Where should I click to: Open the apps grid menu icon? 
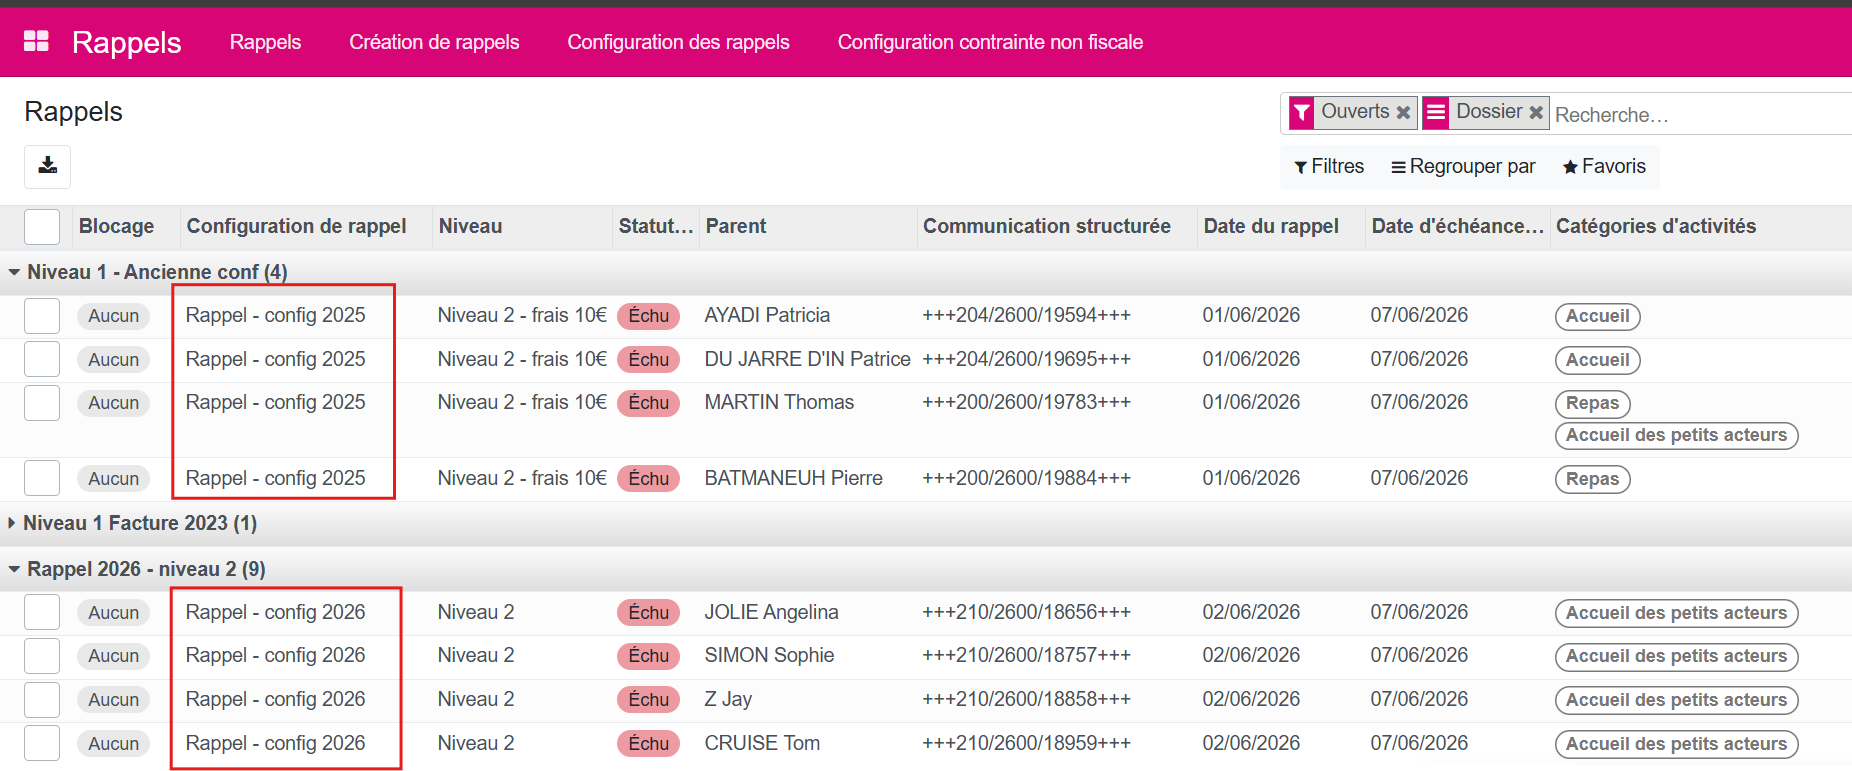(x=36, y=41)
